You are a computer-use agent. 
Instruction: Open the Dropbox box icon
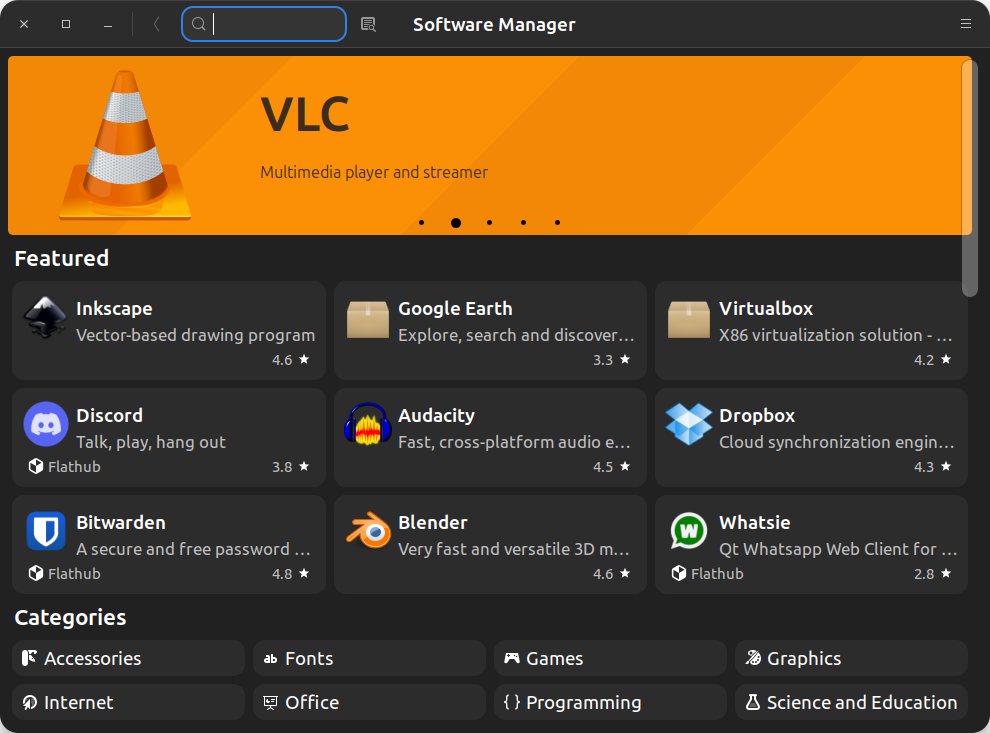click(688, 425)
